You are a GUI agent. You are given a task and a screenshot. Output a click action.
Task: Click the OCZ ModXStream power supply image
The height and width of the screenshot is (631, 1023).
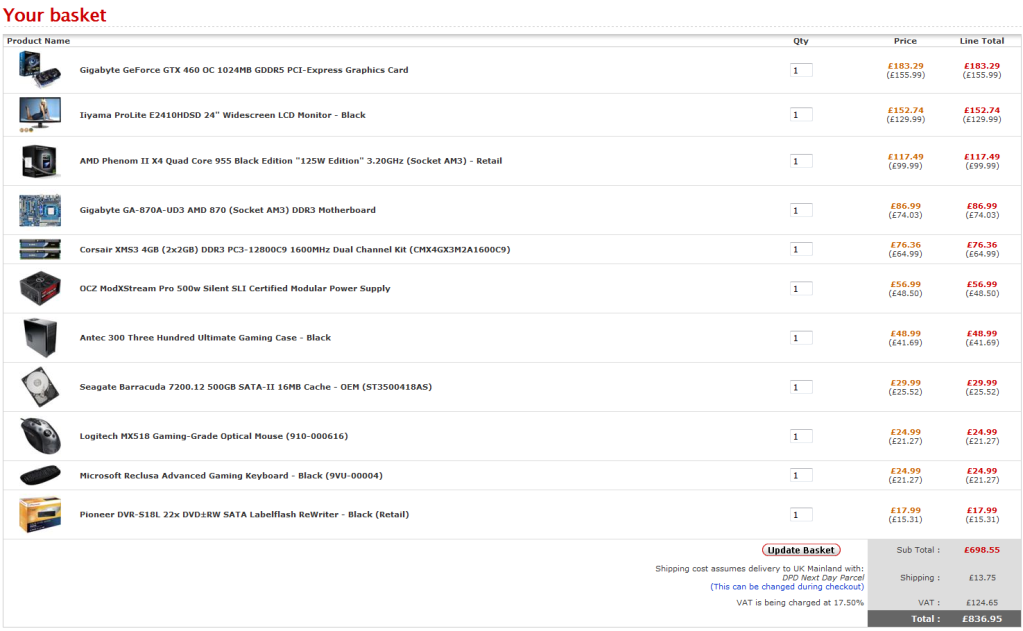click(39, 288)
